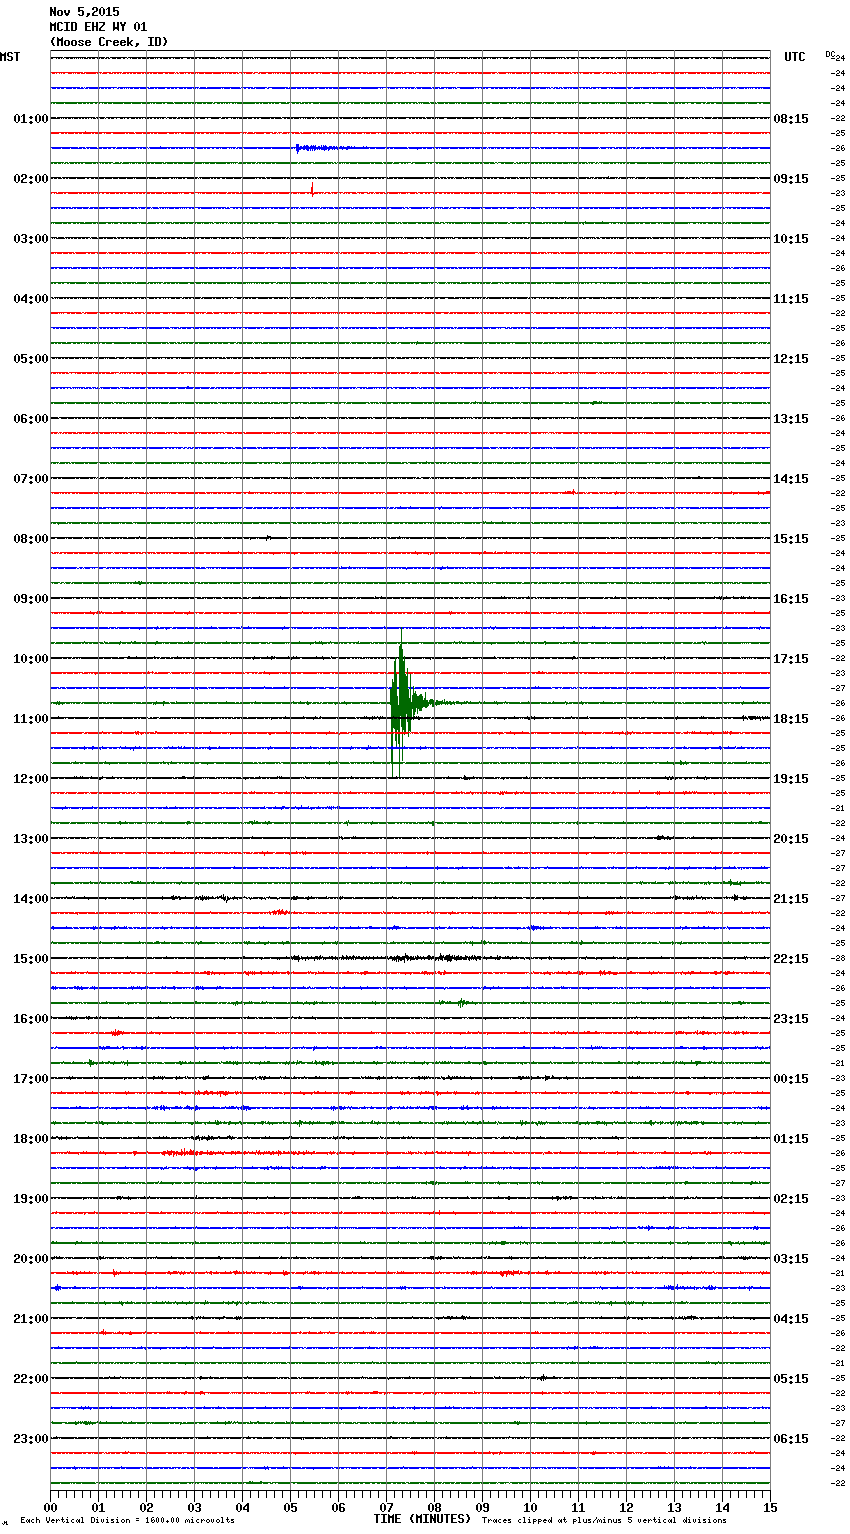Image resolution: width=850 pixels, height=1534 pixels.
Task: Click the 10:15 UTC row label
Action: pos(791,238)
